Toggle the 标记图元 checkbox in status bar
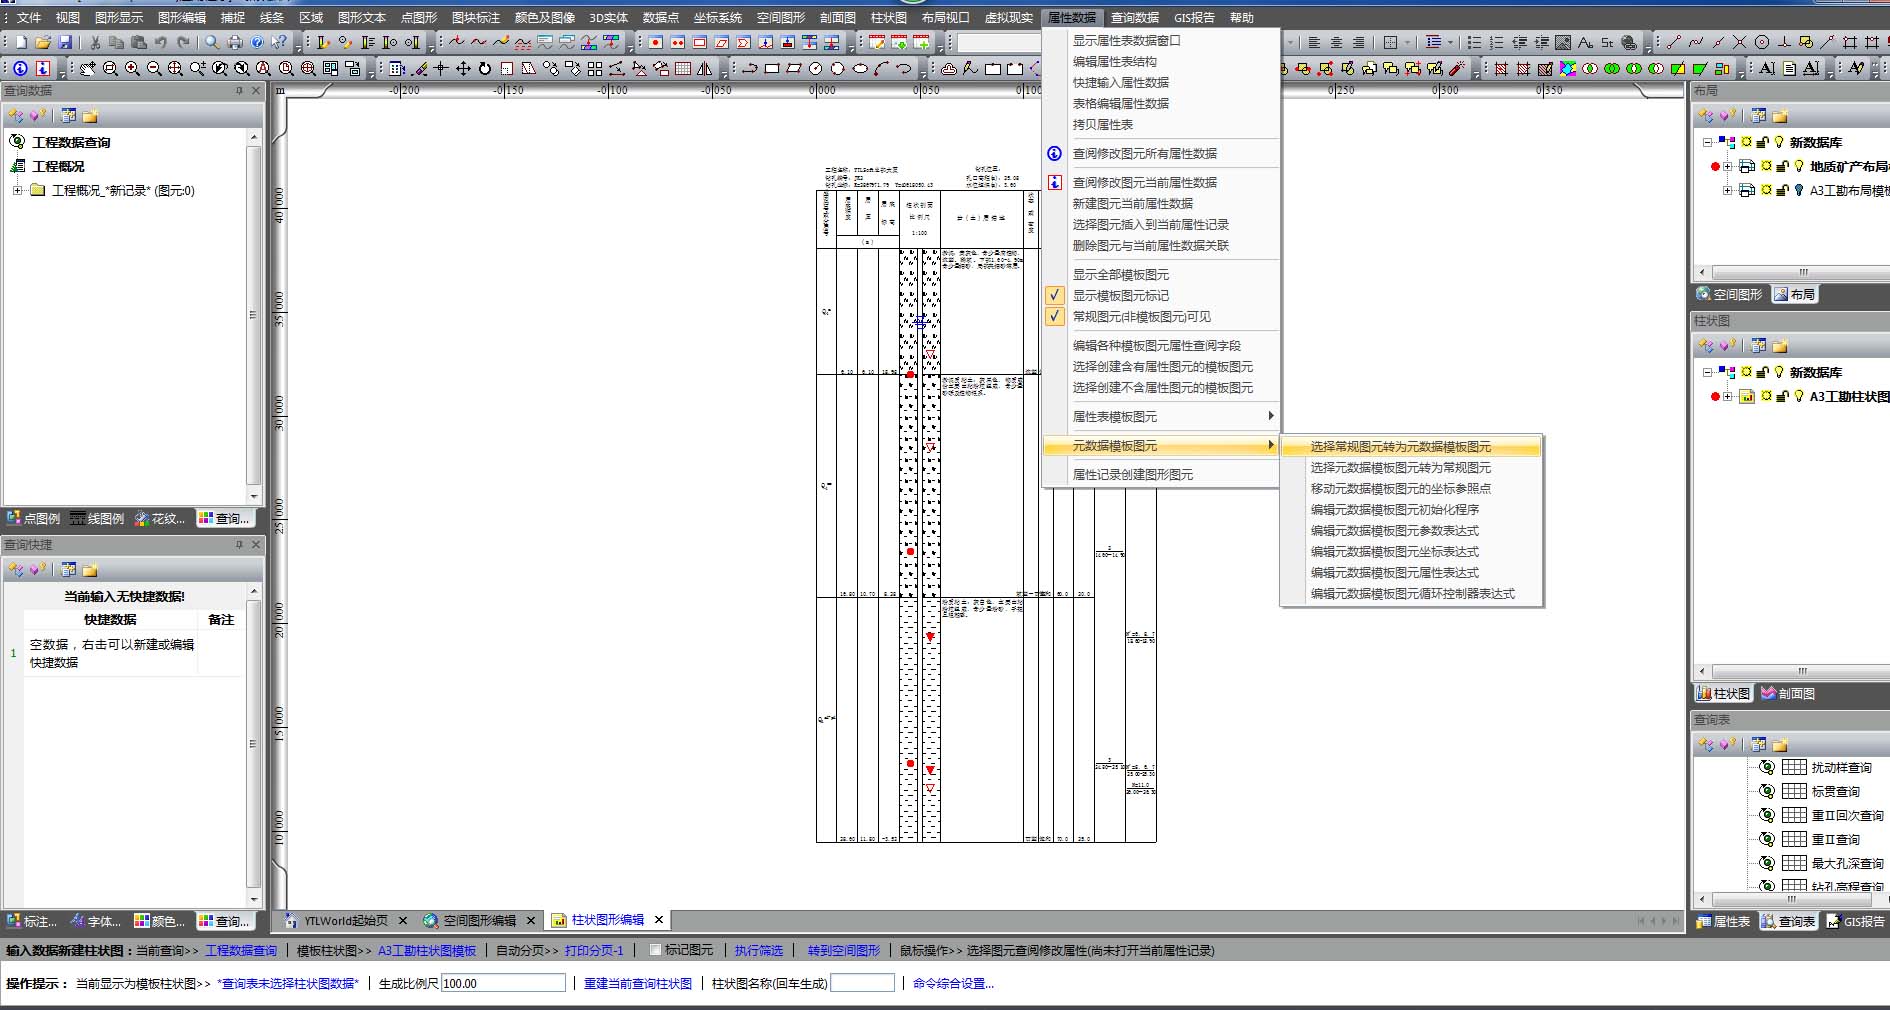The width and height of the screenshot is (1890, 1010). coord(655,950)
